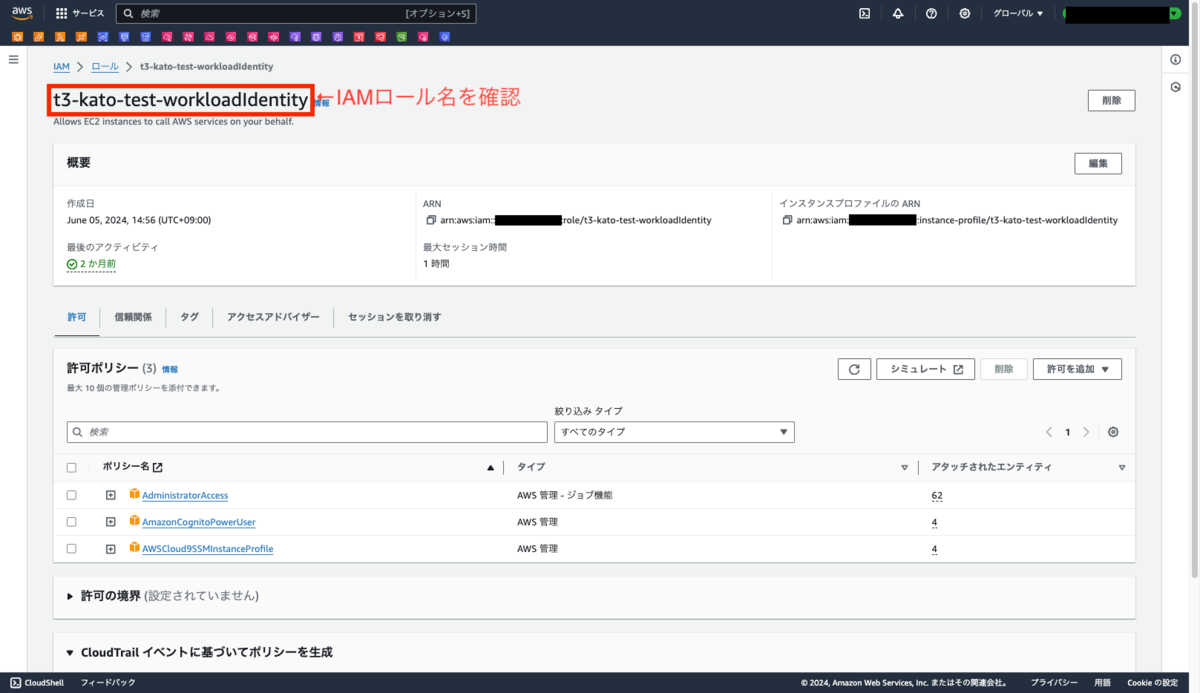Click the magnifier icon in top search

127,14
